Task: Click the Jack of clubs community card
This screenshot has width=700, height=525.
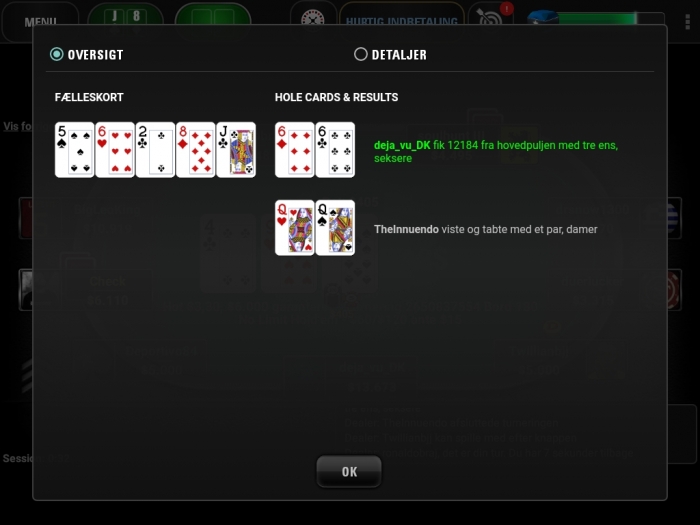Action: pyautogui.click(x=236, y=150)
